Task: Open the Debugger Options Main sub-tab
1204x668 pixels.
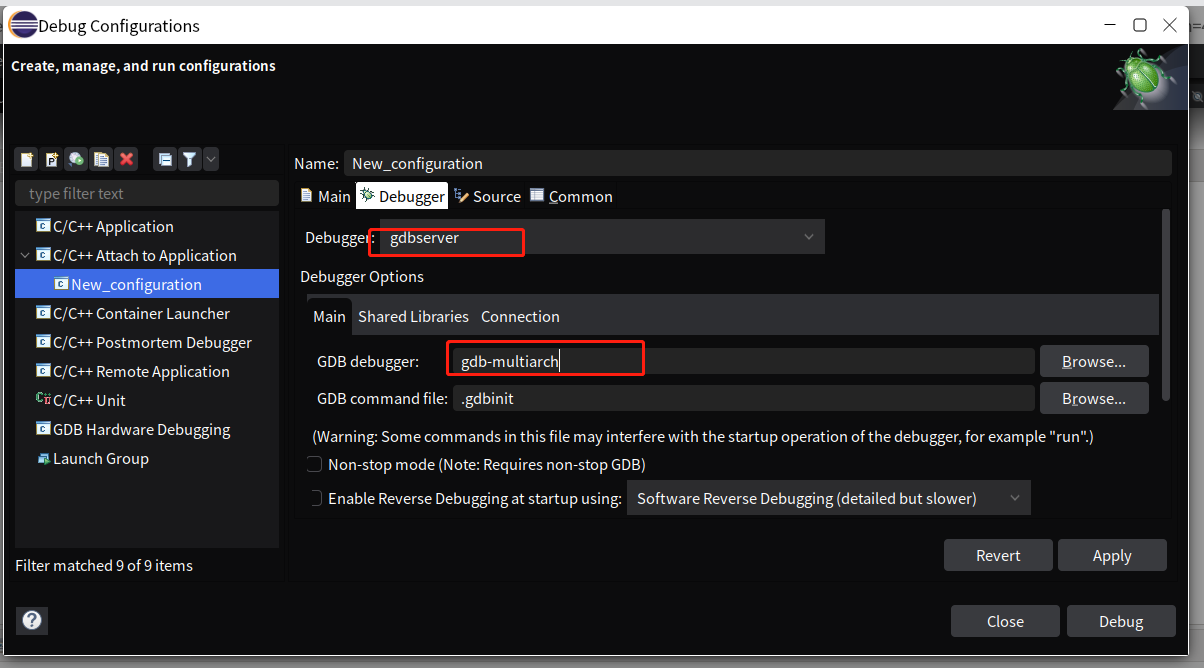Action: 329,316
